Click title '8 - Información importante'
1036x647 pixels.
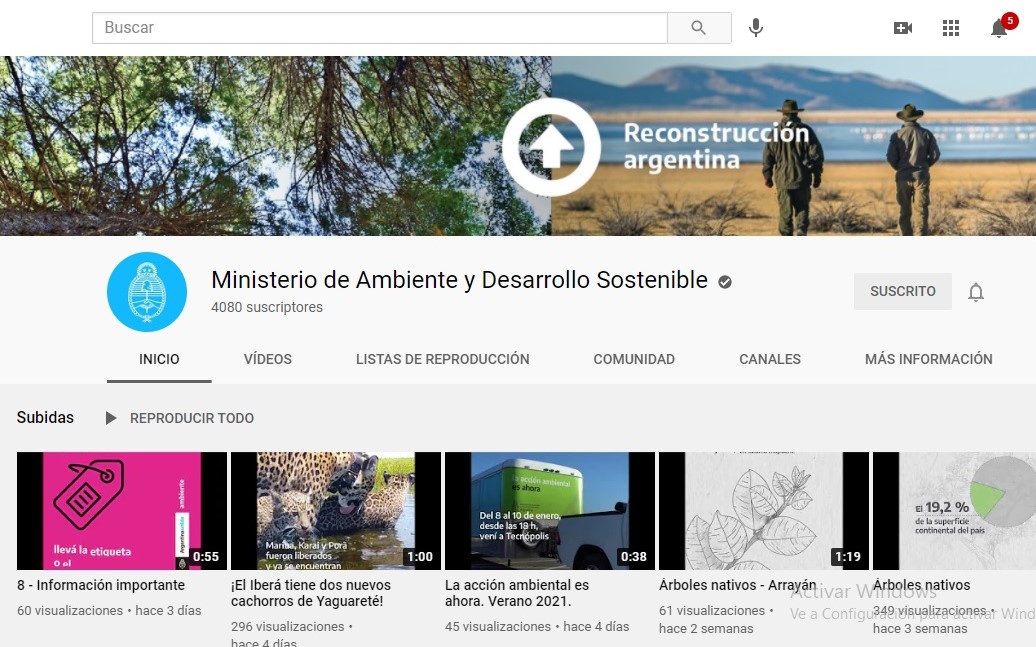point(101,585)
